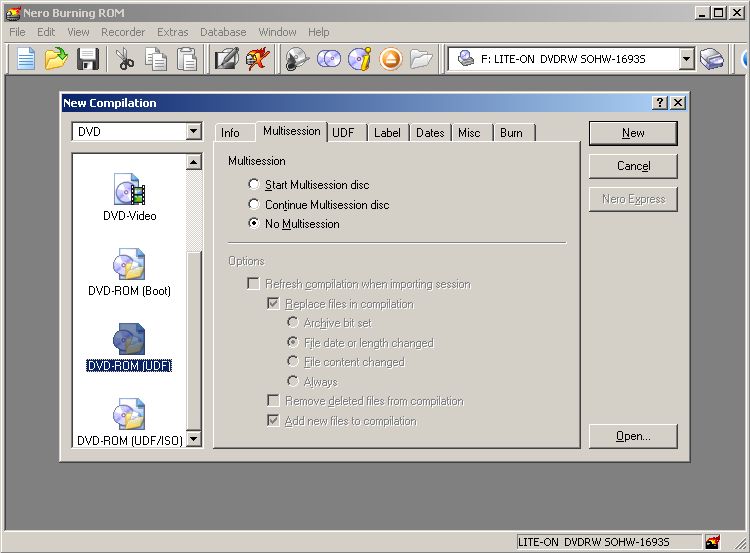
Task: Select the DVD-Video compilation type
Action: coord(129,197)
